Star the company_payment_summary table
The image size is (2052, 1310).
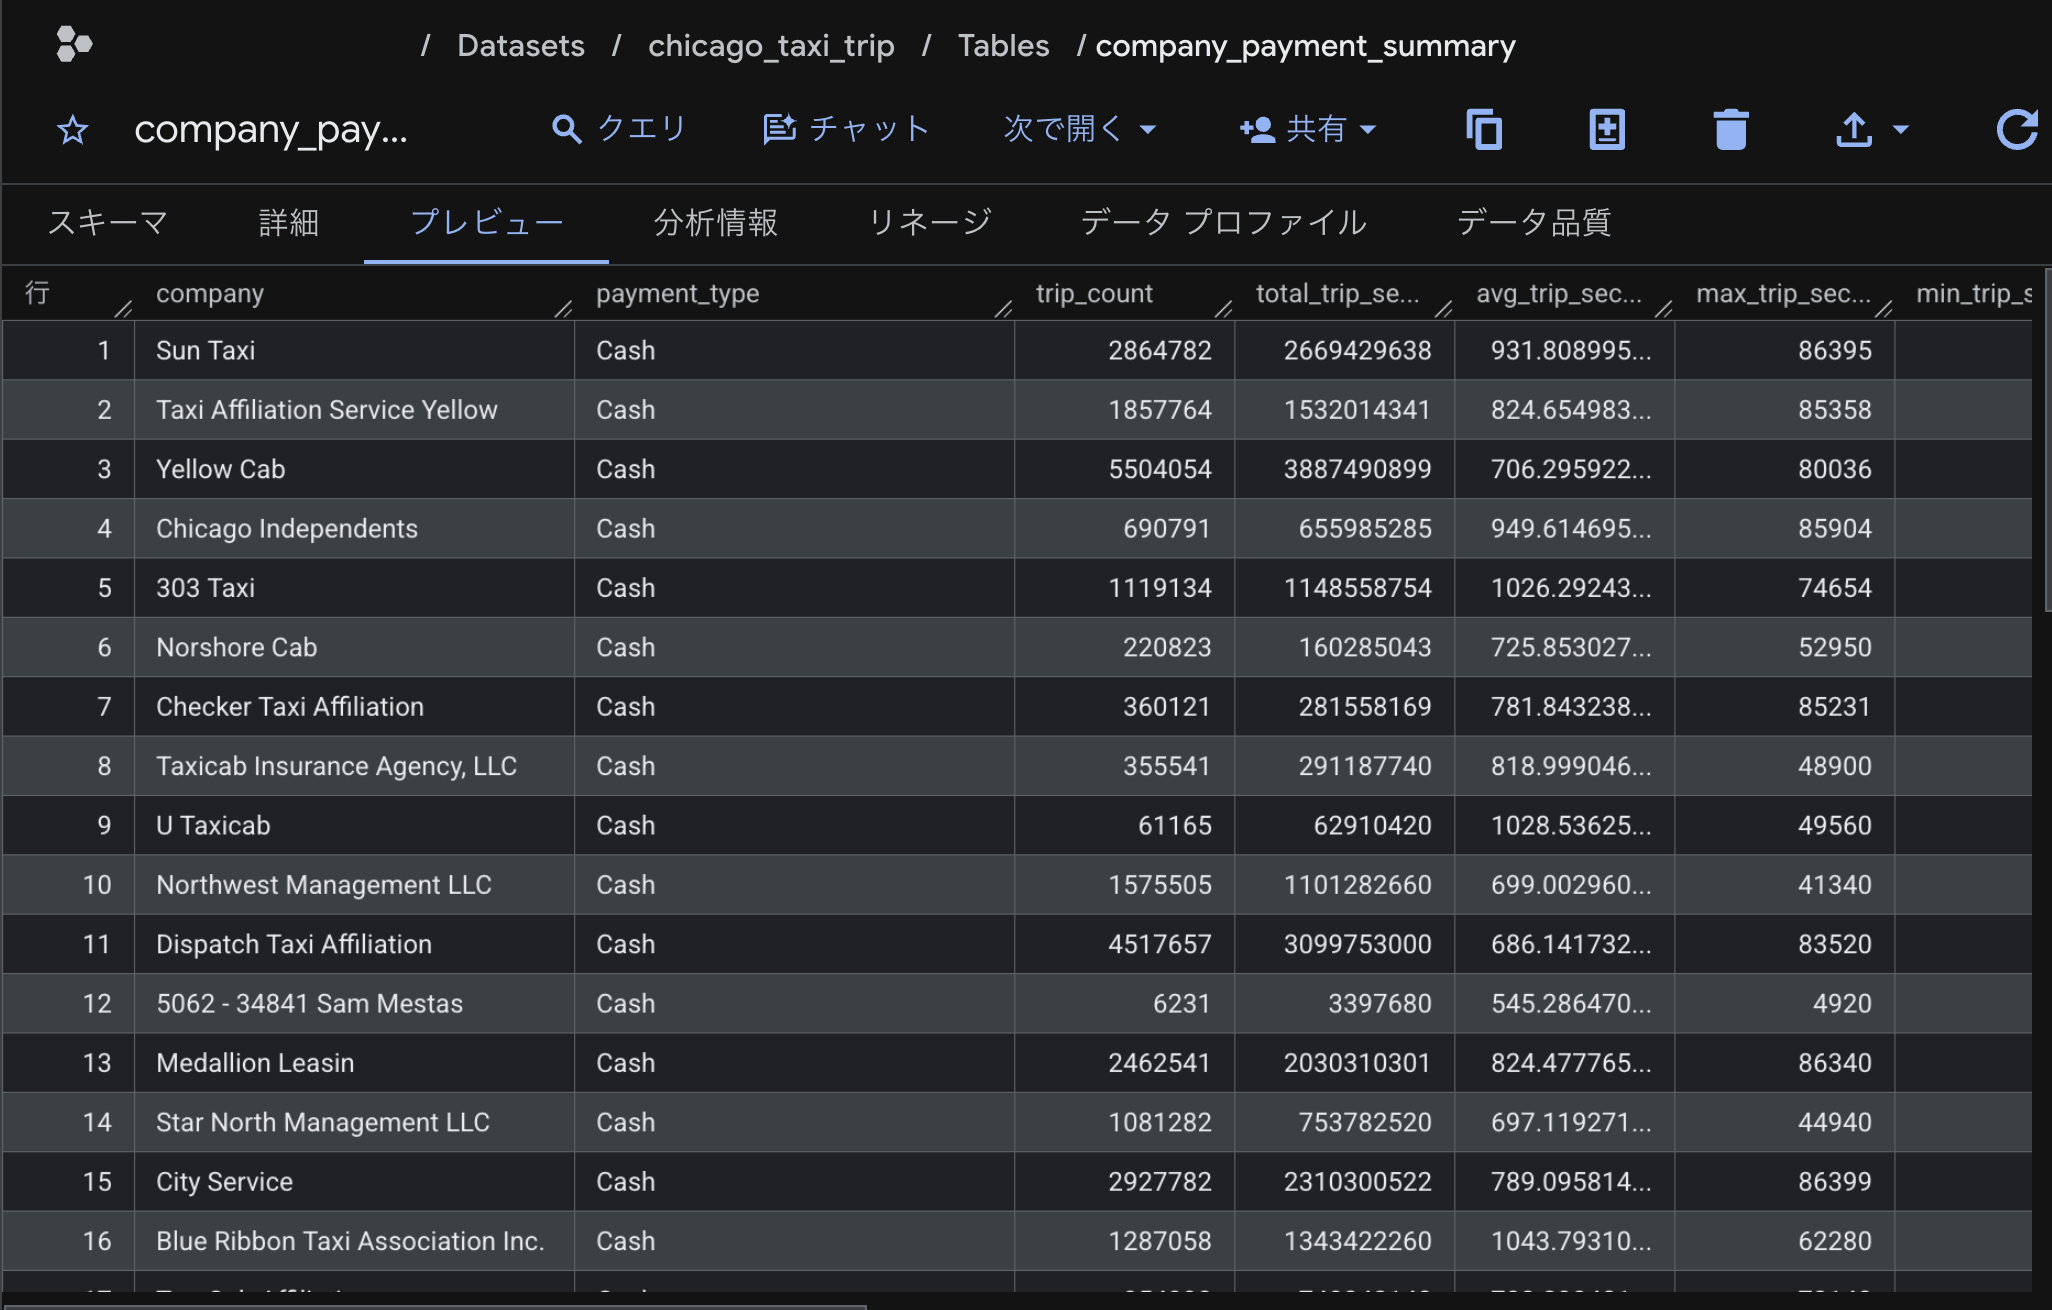tap(72, 130)
